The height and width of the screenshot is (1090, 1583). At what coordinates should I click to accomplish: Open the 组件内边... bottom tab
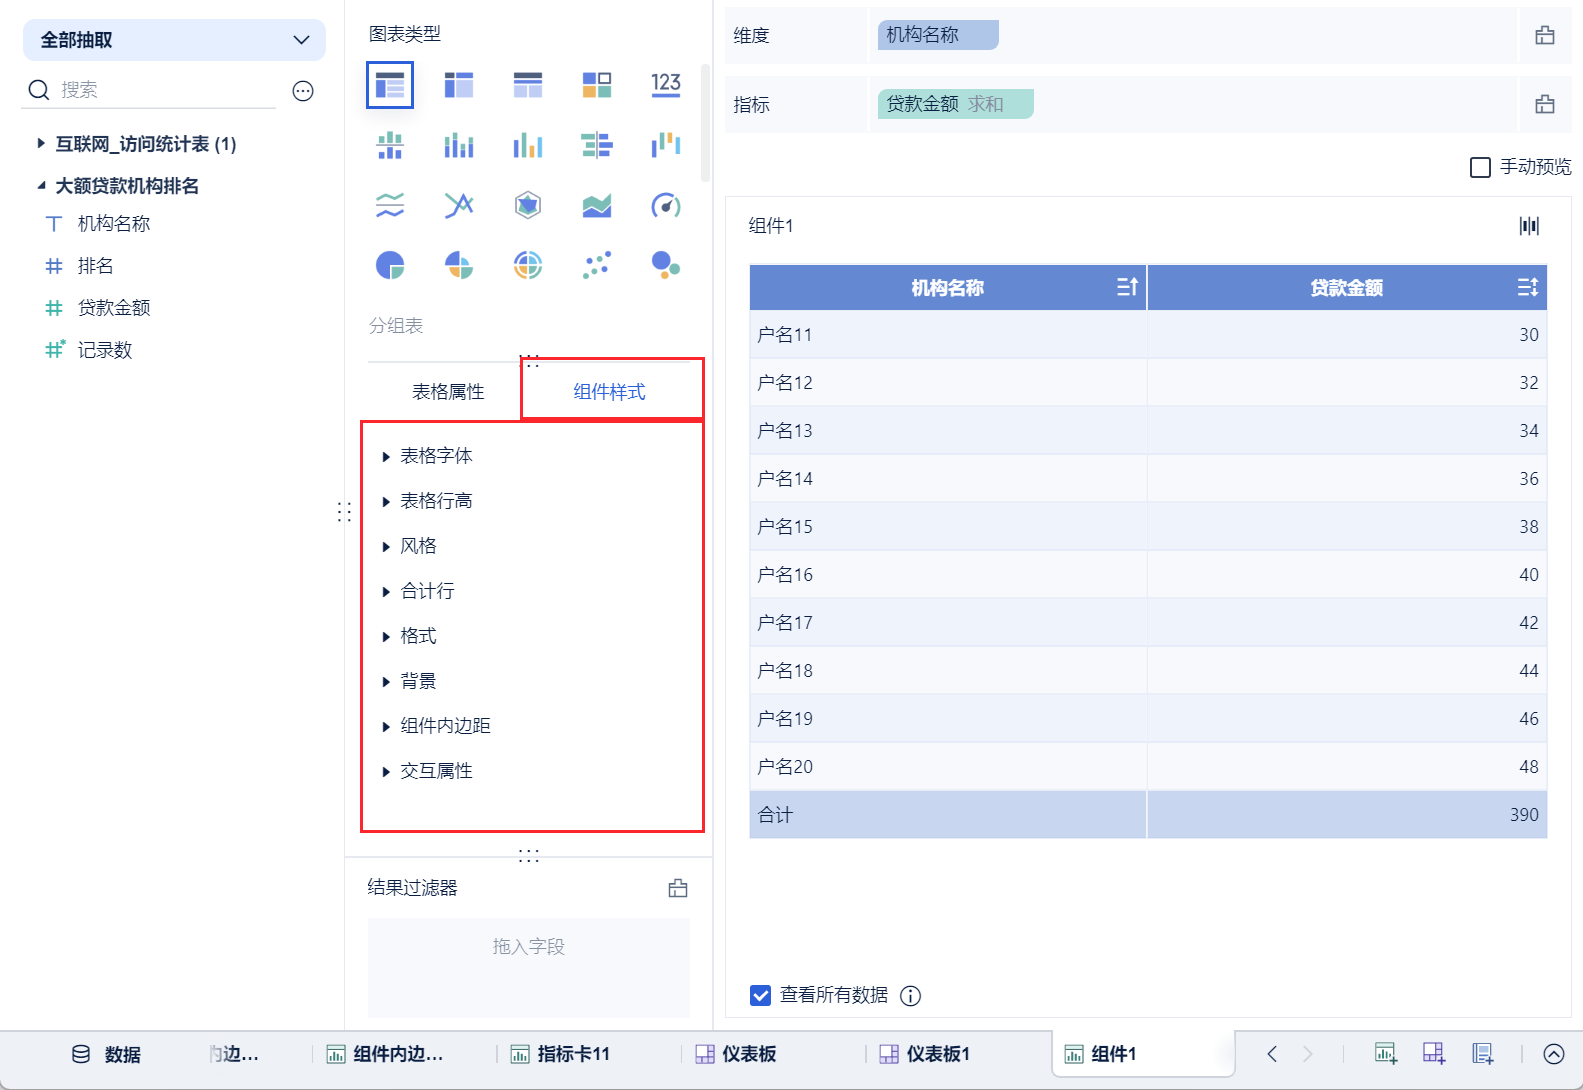385,1054
